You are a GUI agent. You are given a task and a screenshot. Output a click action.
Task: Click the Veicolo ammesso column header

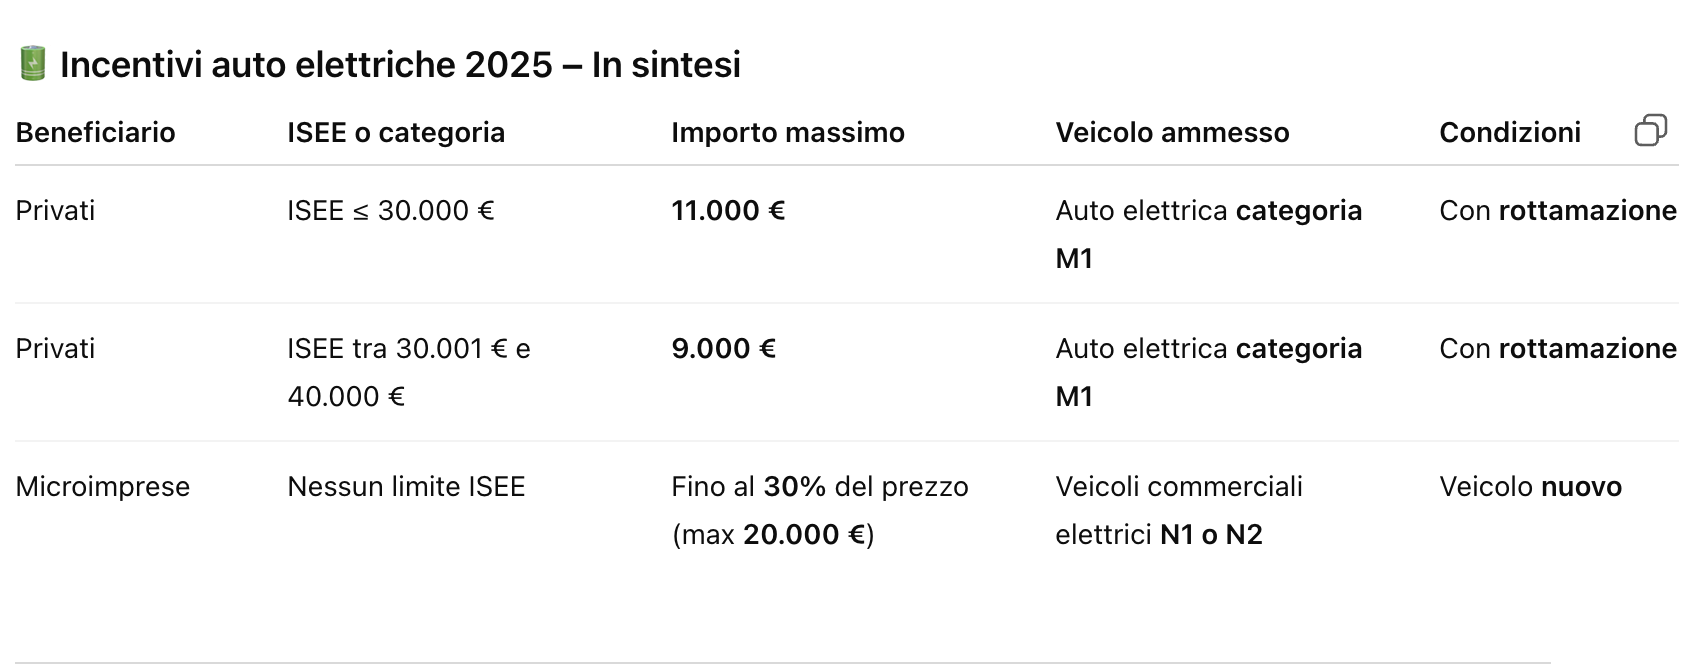pos(1172,132)
